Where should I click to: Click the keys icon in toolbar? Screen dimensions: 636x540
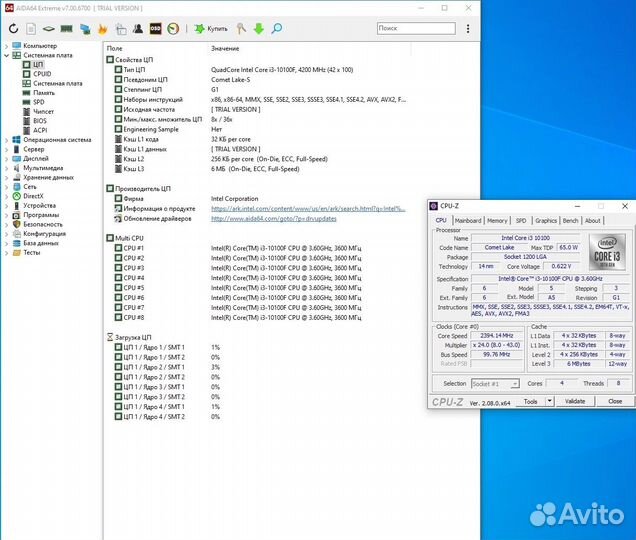(241, 29)
